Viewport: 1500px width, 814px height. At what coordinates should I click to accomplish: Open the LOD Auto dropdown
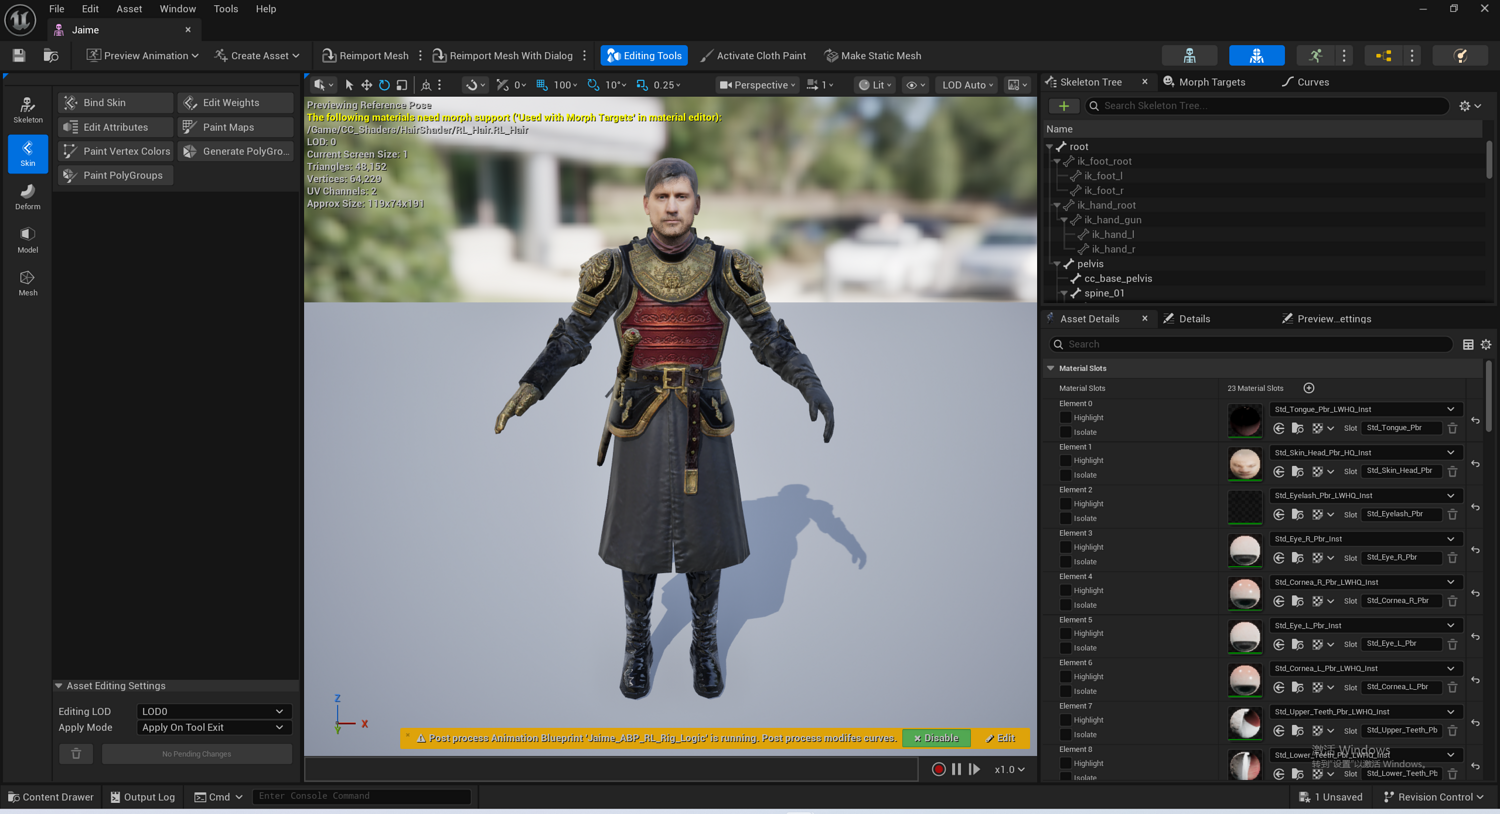(968, 85)
